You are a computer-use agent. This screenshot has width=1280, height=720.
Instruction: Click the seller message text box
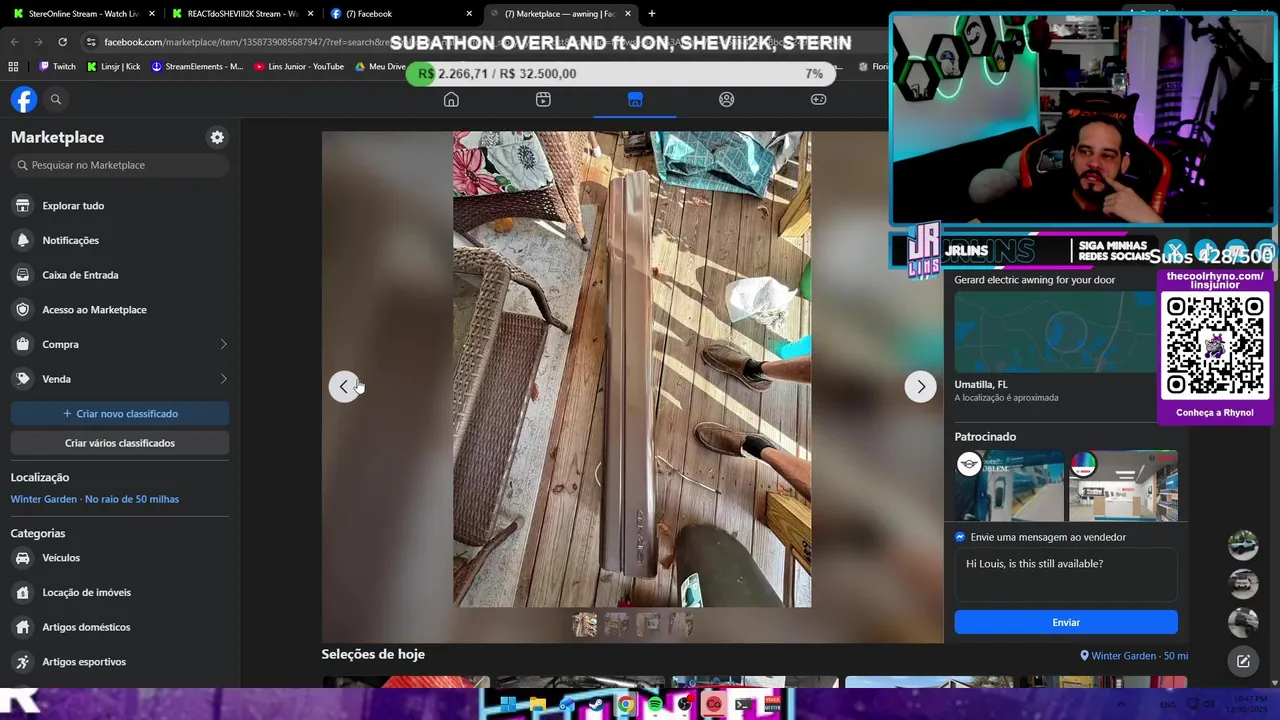pyautogui.click(x=1066, y=575)
